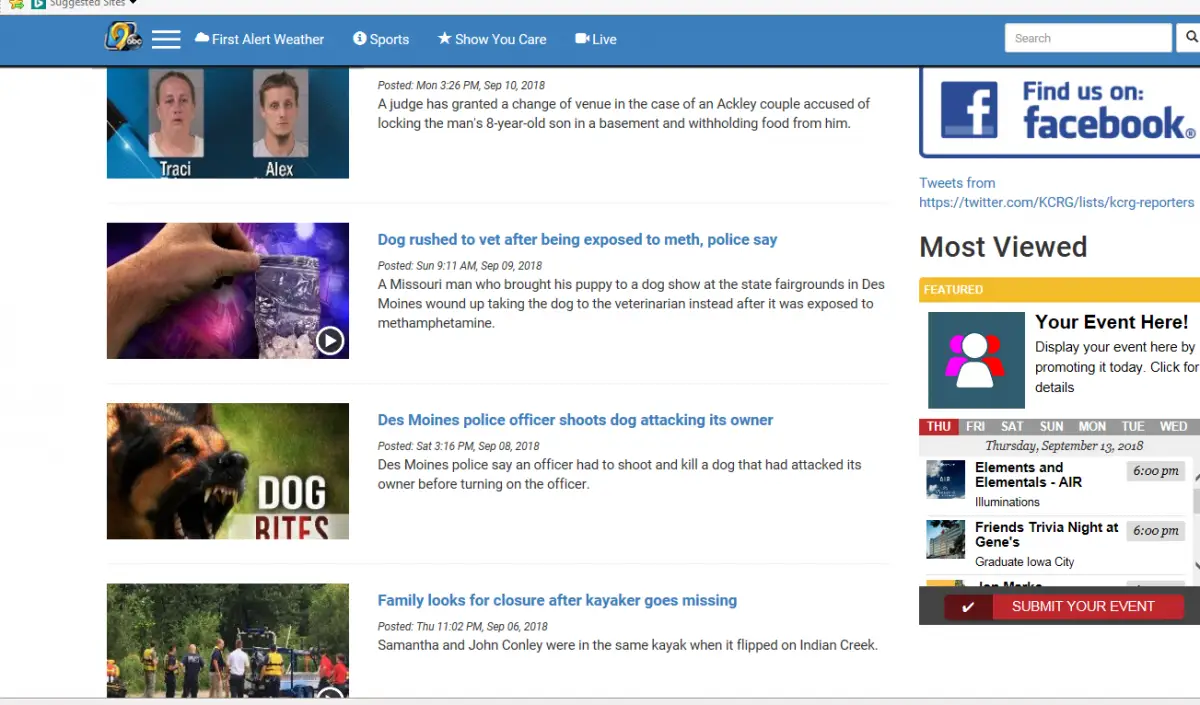This screenshot has width=1200, height=705.
Task: Open the meth dog story headline
Action: tap(577, 240)
